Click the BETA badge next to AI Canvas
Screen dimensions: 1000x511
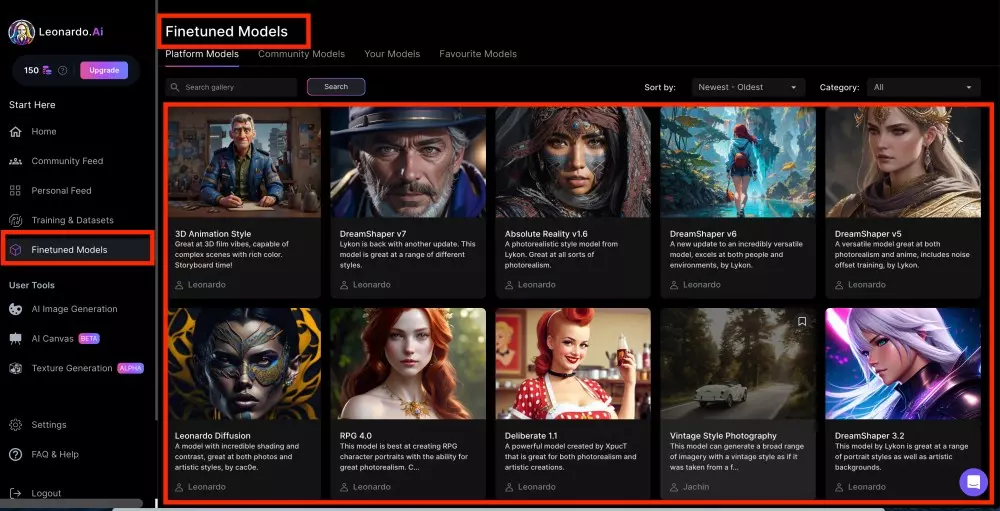point(89,339)
